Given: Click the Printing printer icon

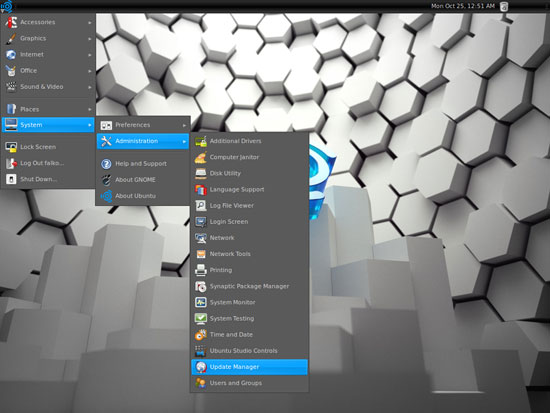Looking at the screenshot, I should tap(201, 270).
